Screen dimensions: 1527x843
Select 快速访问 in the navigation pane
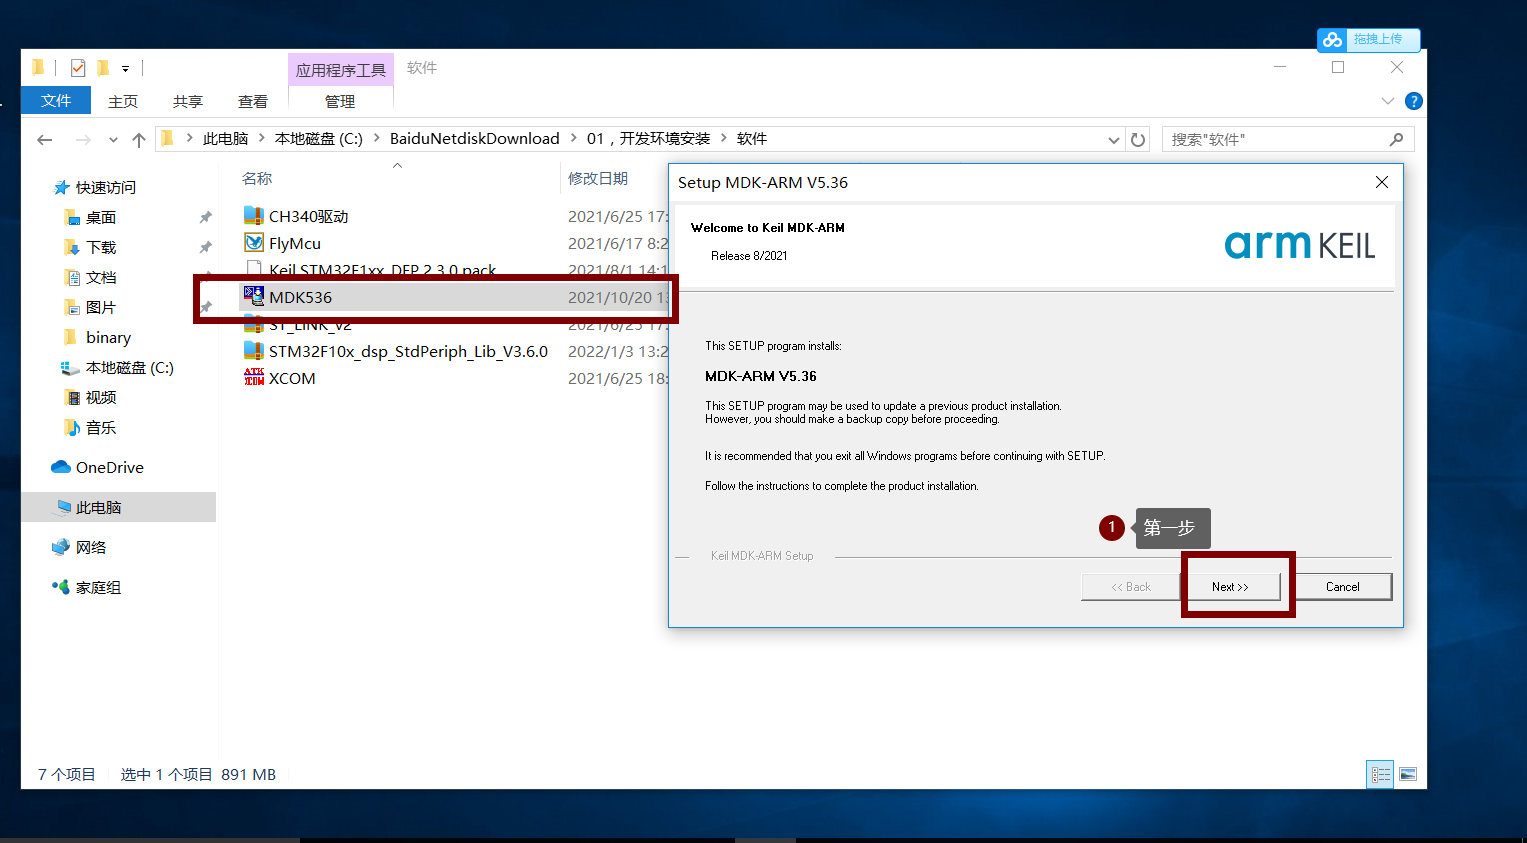pos(105,188)
